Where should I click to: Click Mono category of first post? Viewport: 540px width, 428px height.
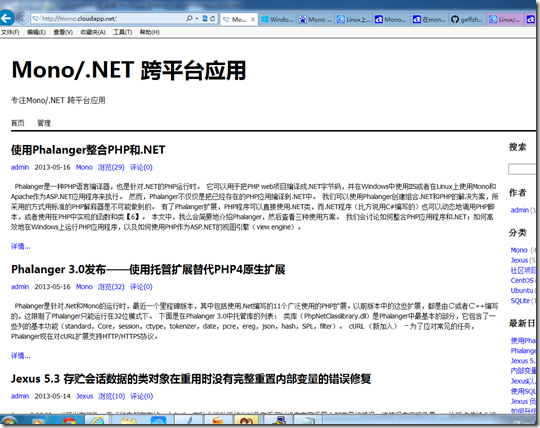tap(84, 167)
